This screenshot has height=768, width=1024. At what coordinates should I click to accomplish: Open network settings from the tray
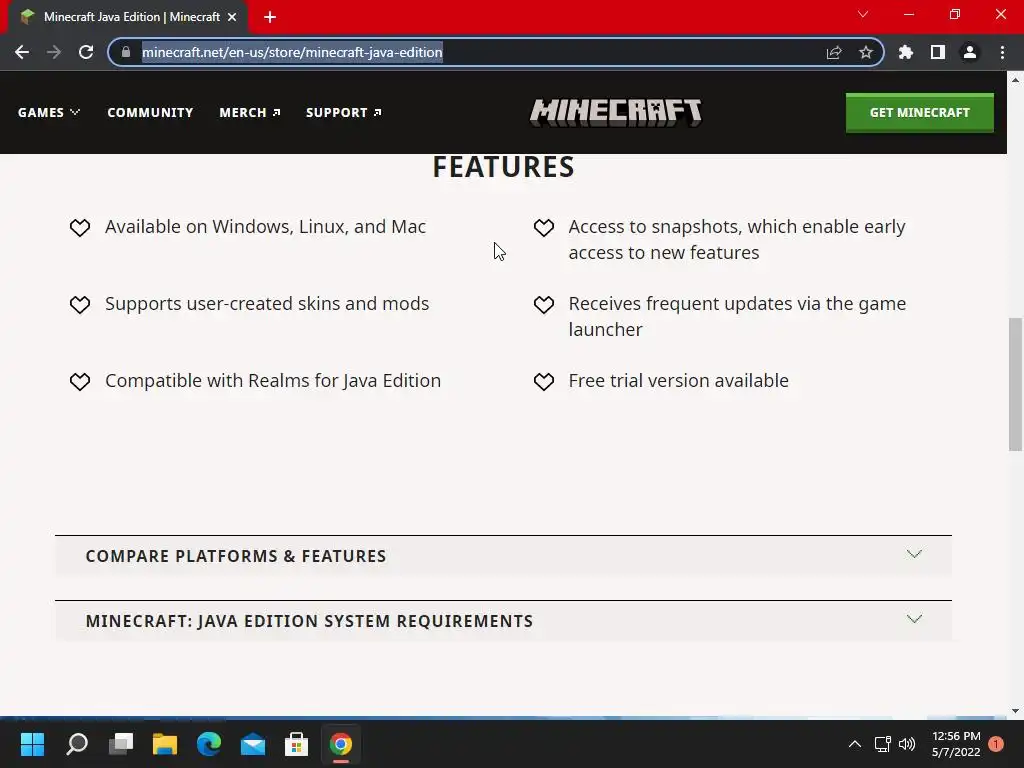coord(883,744)
